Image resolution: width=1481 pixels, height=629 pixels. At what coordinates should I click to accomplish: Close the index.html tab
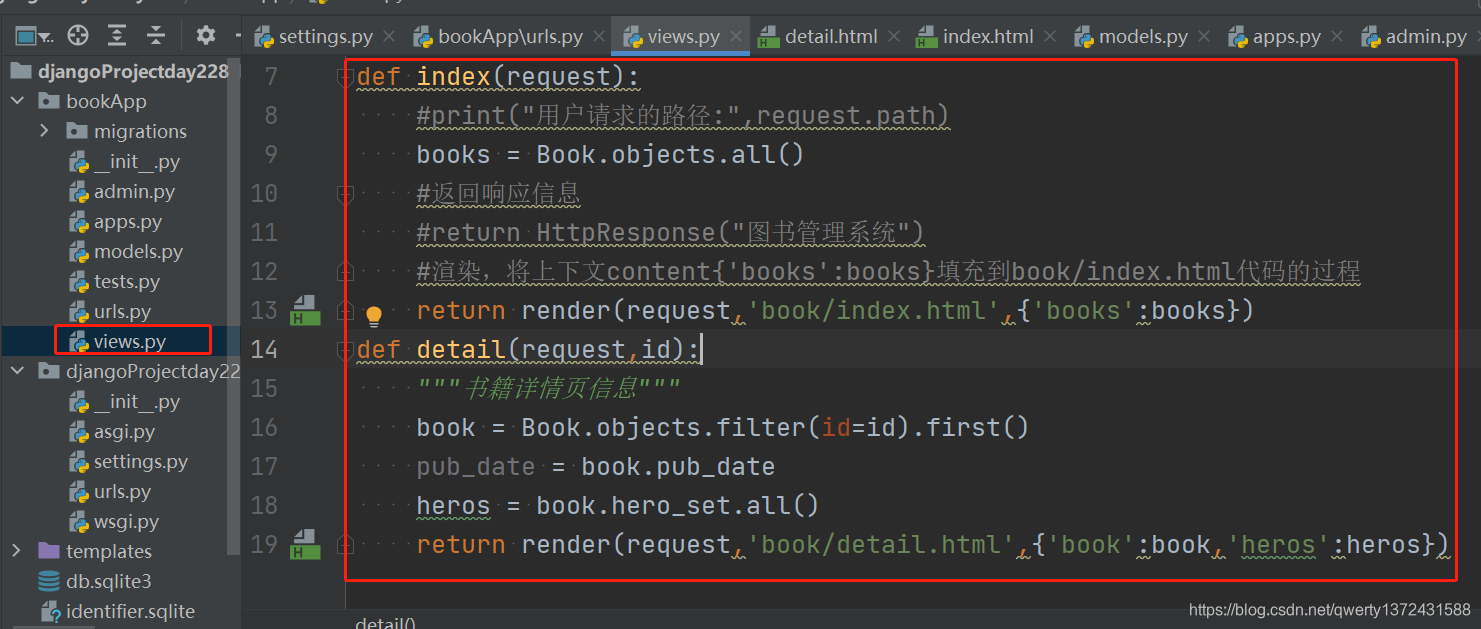point(1050,37)
